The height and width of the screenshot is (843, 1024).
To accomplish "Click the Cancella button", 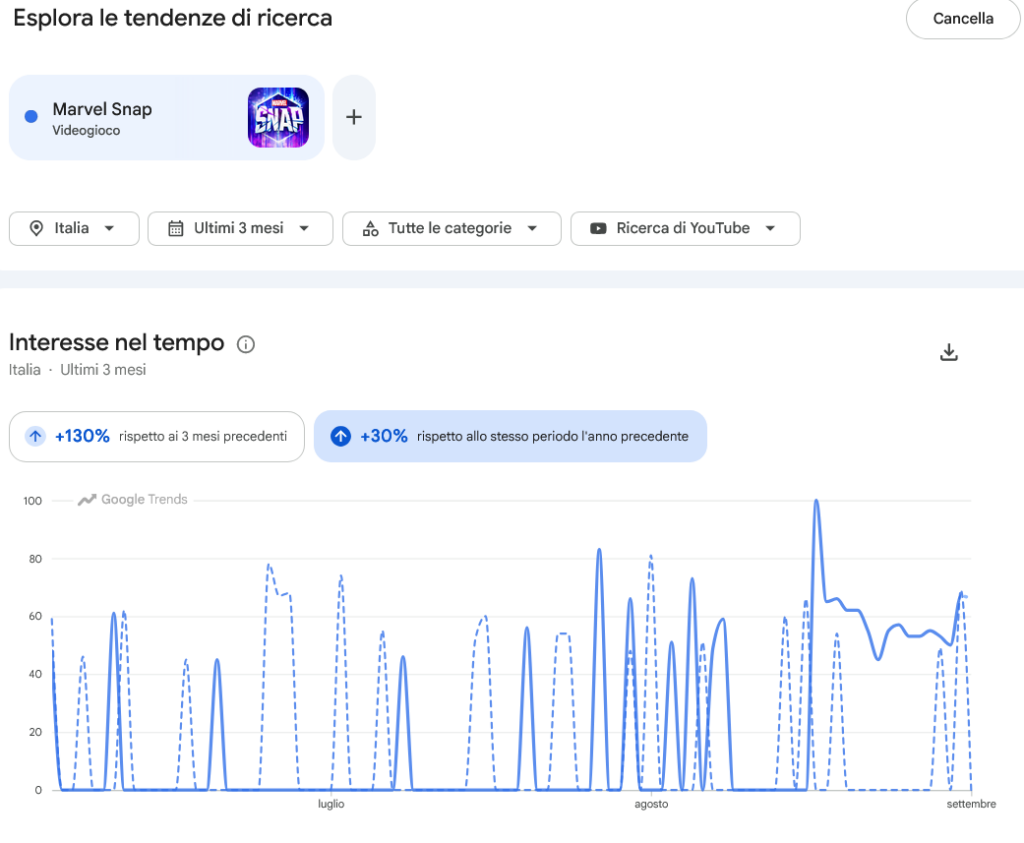I will (963, 19).
